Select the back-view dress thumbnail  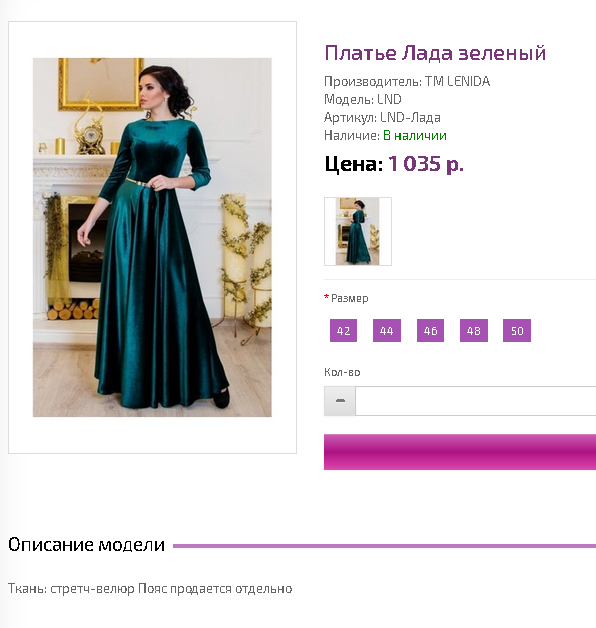[358, 231]
